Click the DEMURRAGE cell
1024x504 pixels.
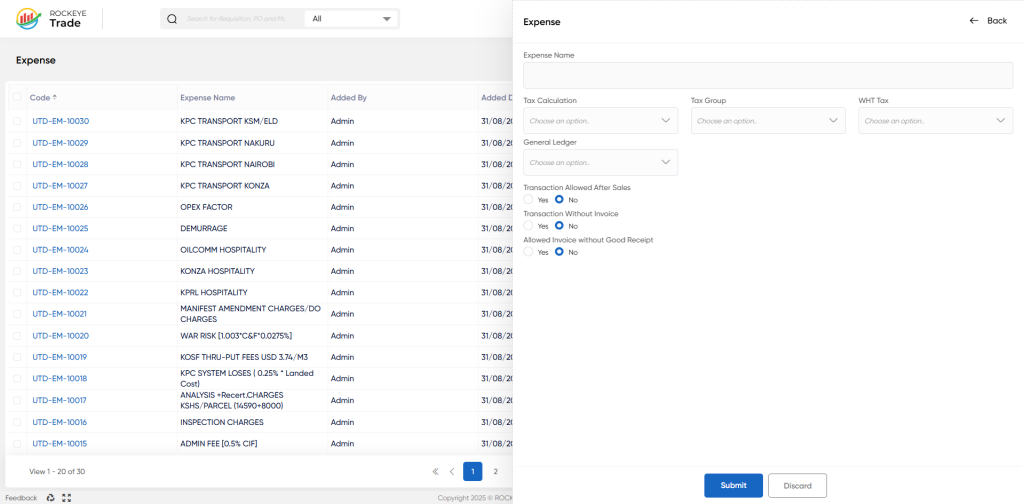pos(204,228)
